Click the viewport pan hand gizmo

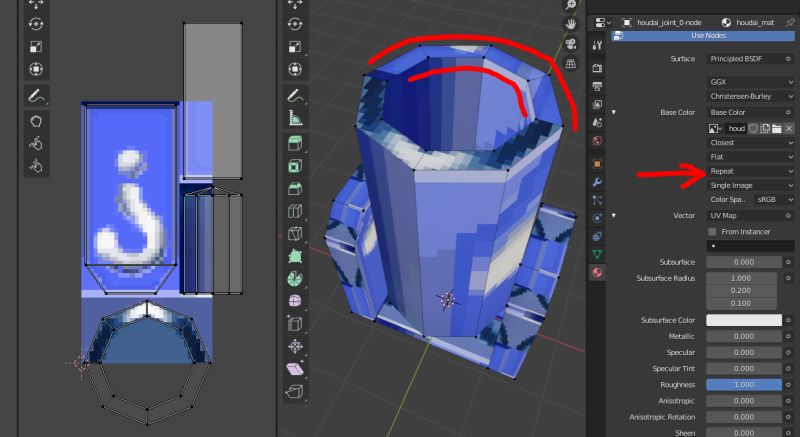coord(570,24)
